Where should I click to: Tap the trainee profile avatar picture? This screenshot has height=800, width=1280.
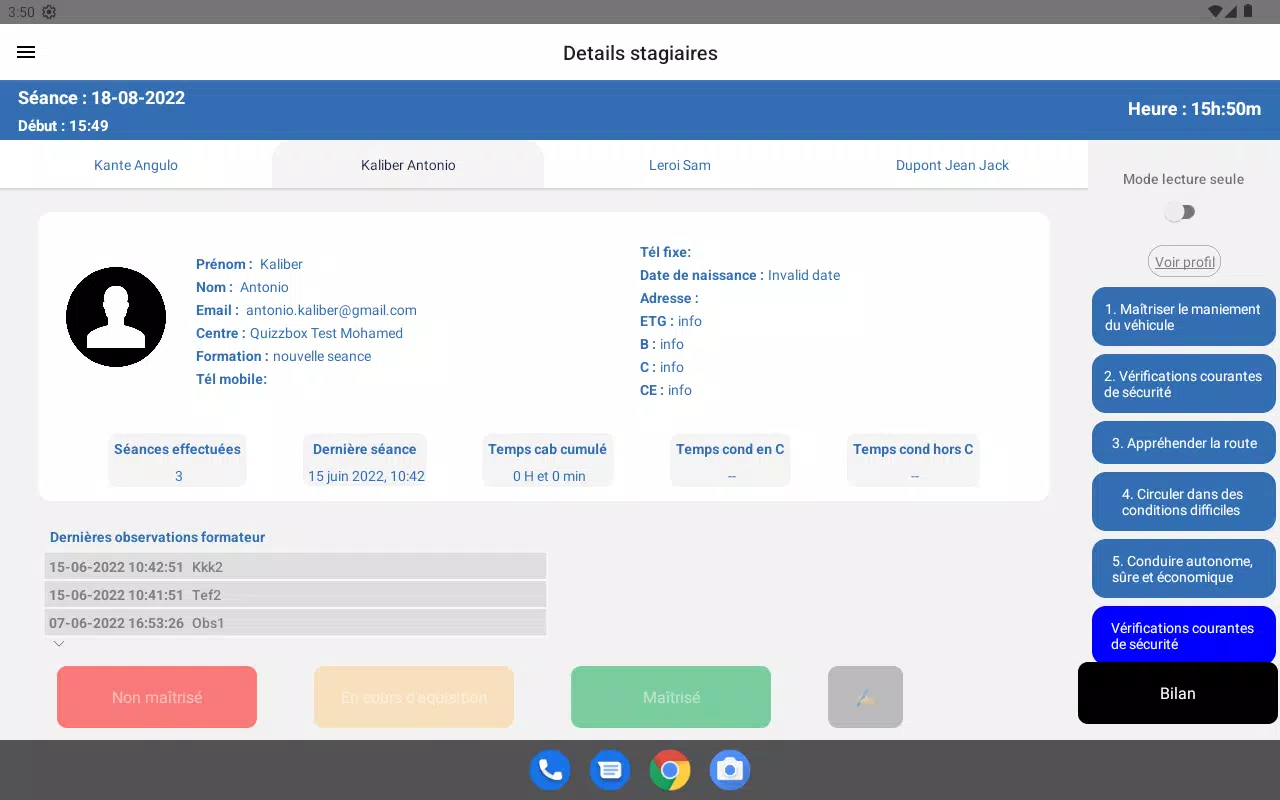pos(116,317)
